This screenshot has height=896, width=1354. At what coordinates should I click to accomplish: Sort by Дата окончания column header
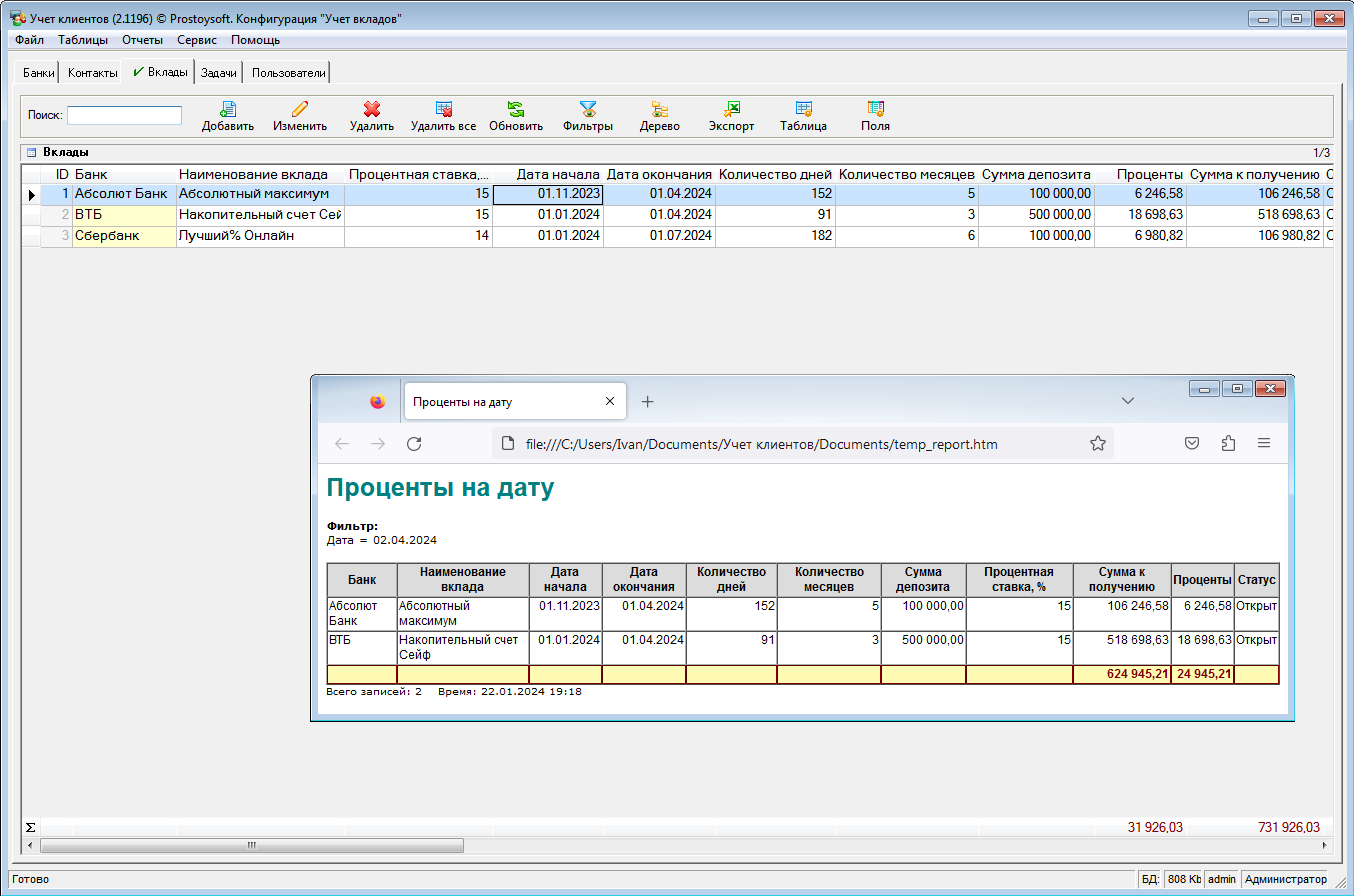coord(659,174)
